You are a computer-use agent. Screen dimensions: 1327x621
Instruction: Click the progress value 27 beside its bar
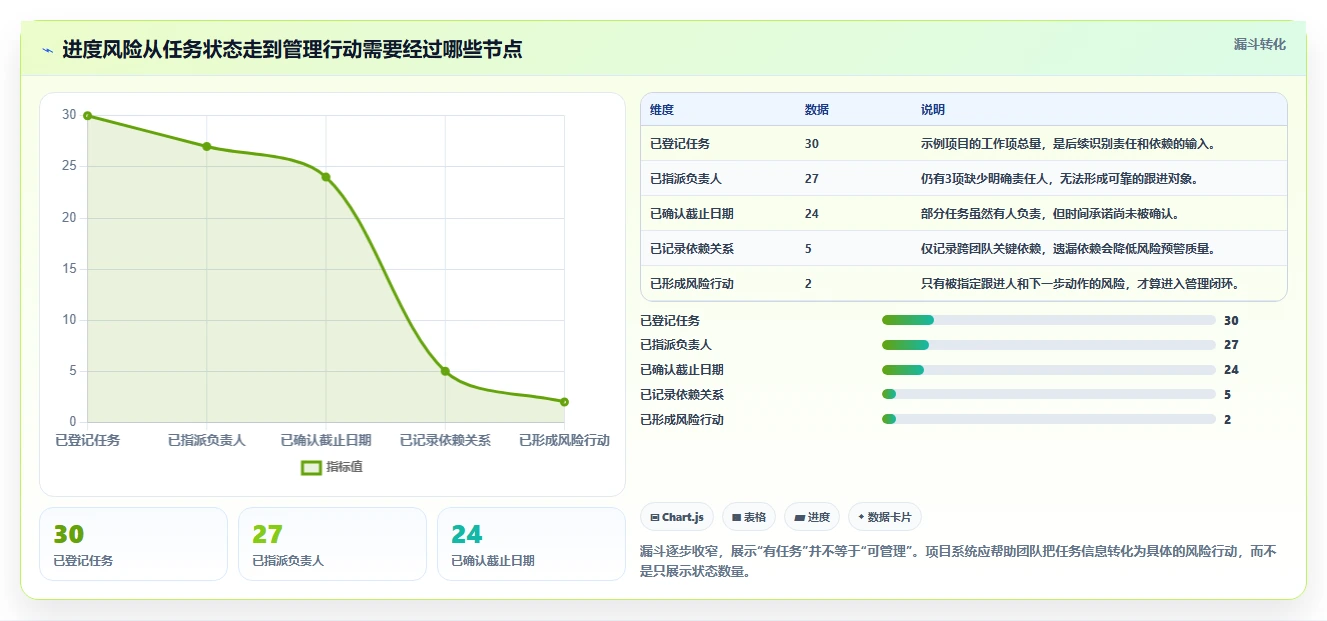1231,345
